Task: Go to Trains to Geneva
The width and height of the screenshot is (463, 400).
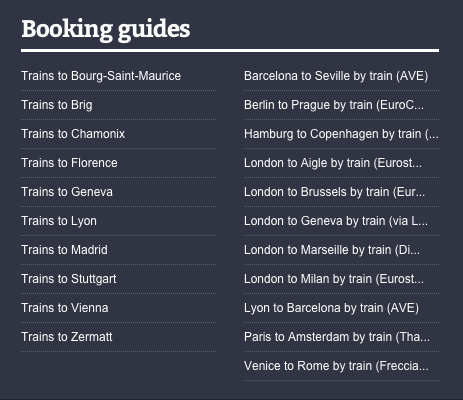Action: tap(67, 192)
